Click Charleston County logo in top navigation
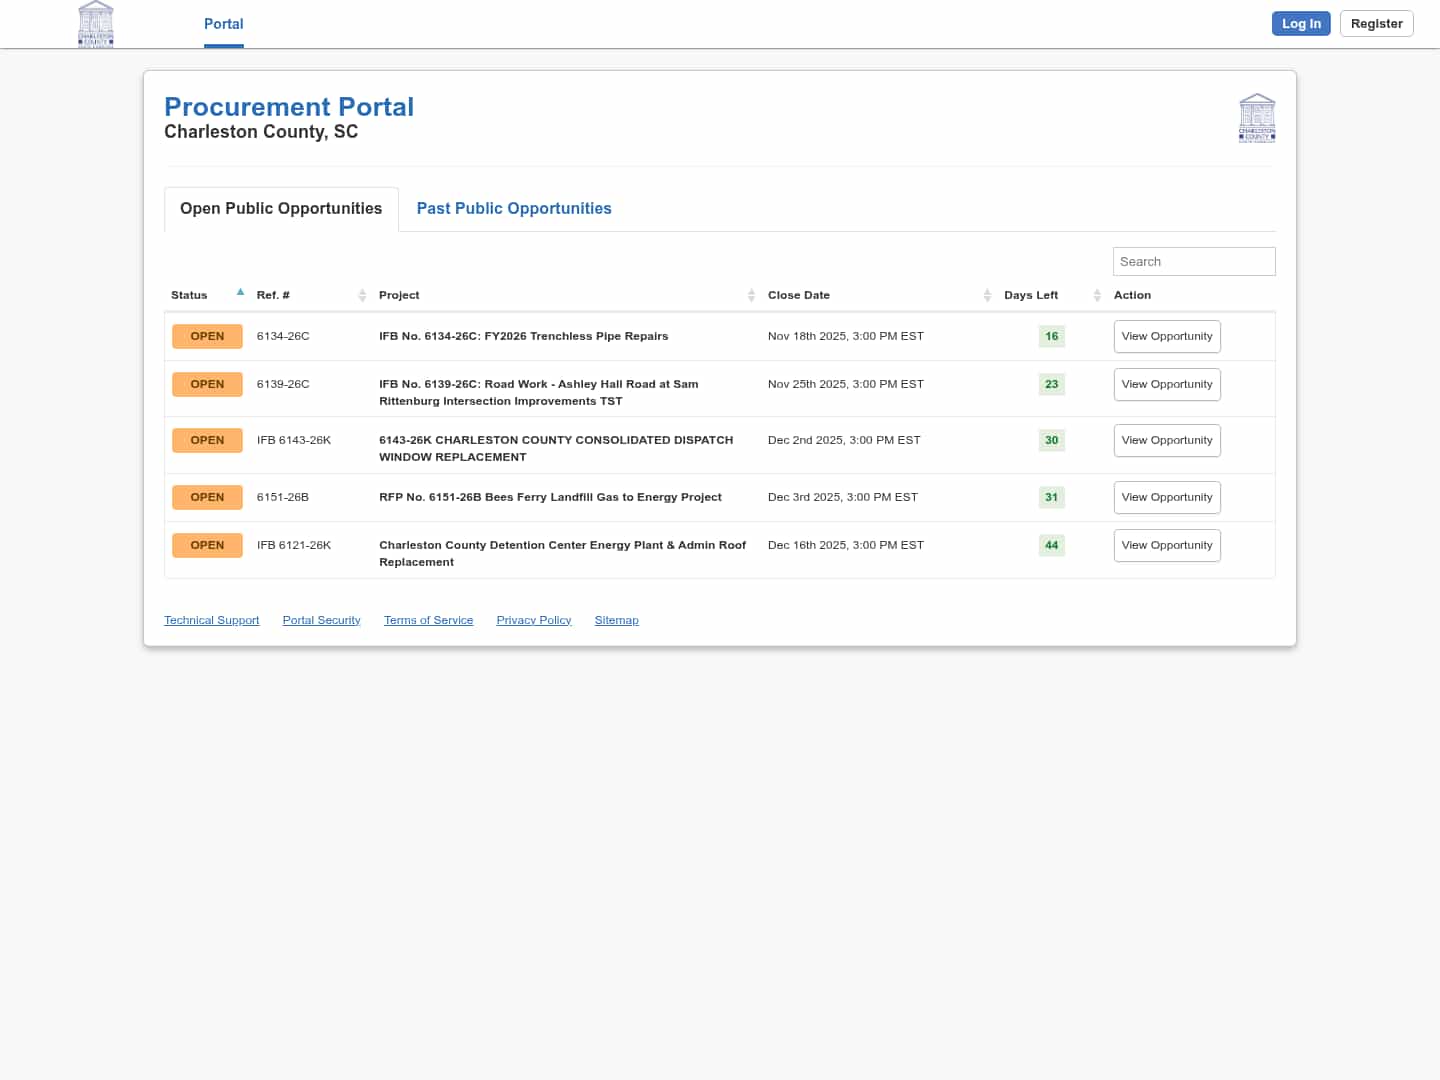Image resolution: width=1440 pixels, height=1080 pixels. click(96, 24)
